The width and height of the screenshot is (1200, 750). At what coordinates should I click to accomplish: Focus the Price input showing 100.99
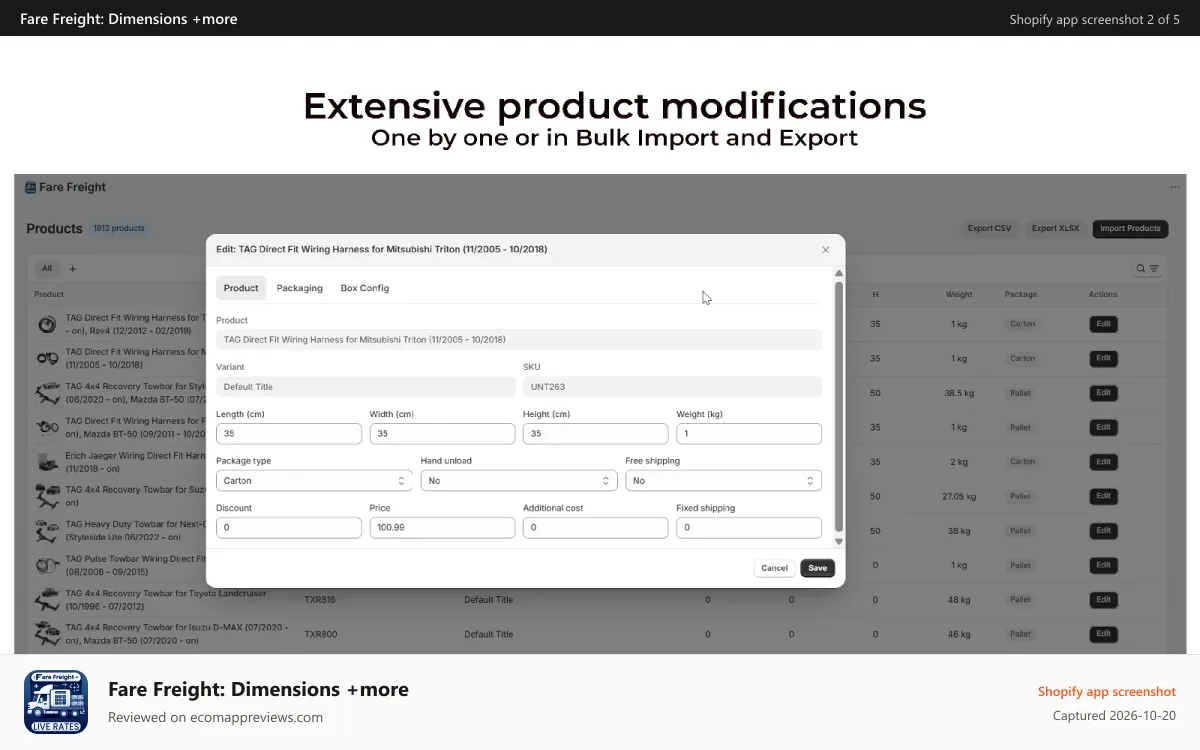(442, 527)
